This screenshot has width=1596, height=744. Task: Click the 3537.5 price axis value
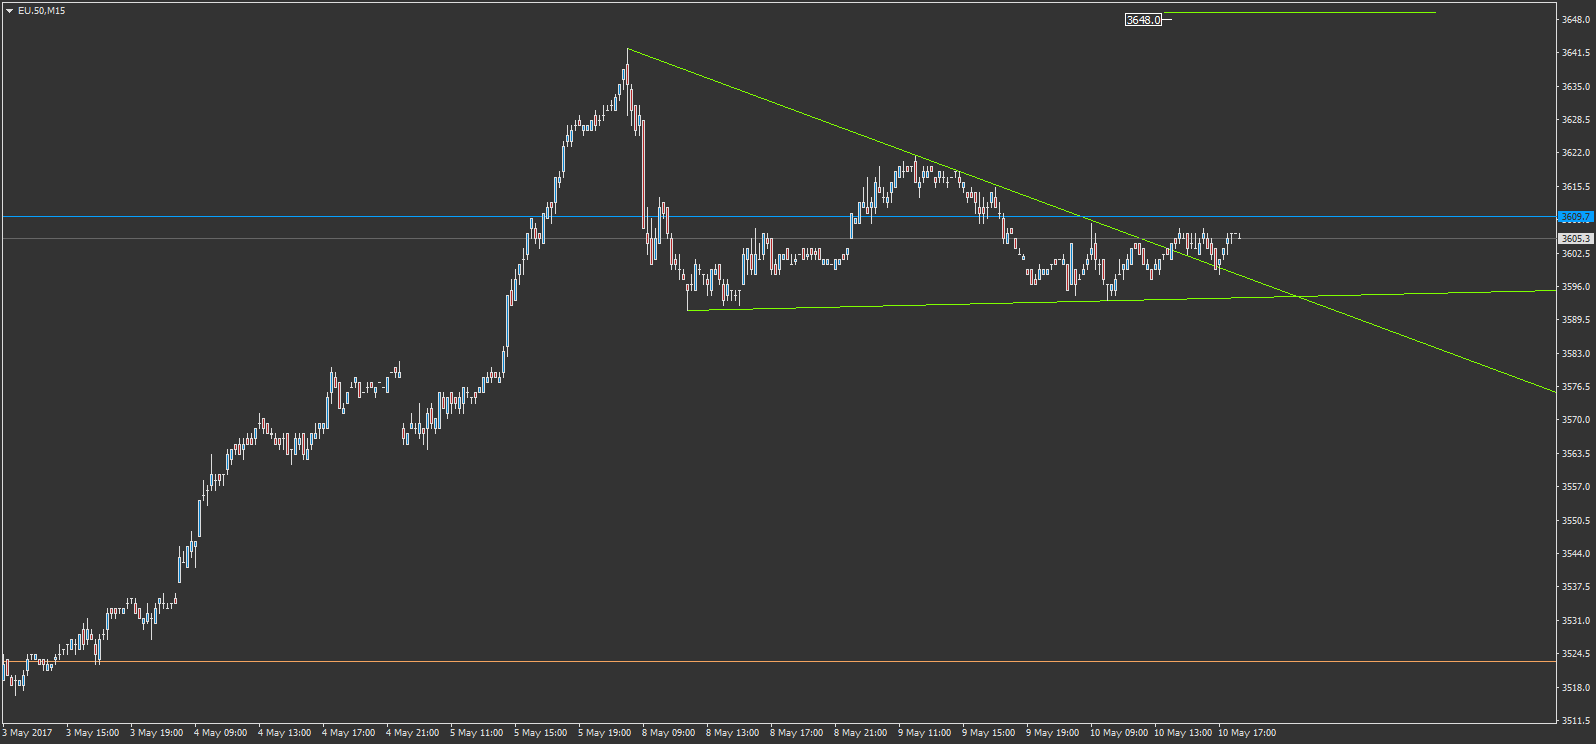coord(1576,587)
